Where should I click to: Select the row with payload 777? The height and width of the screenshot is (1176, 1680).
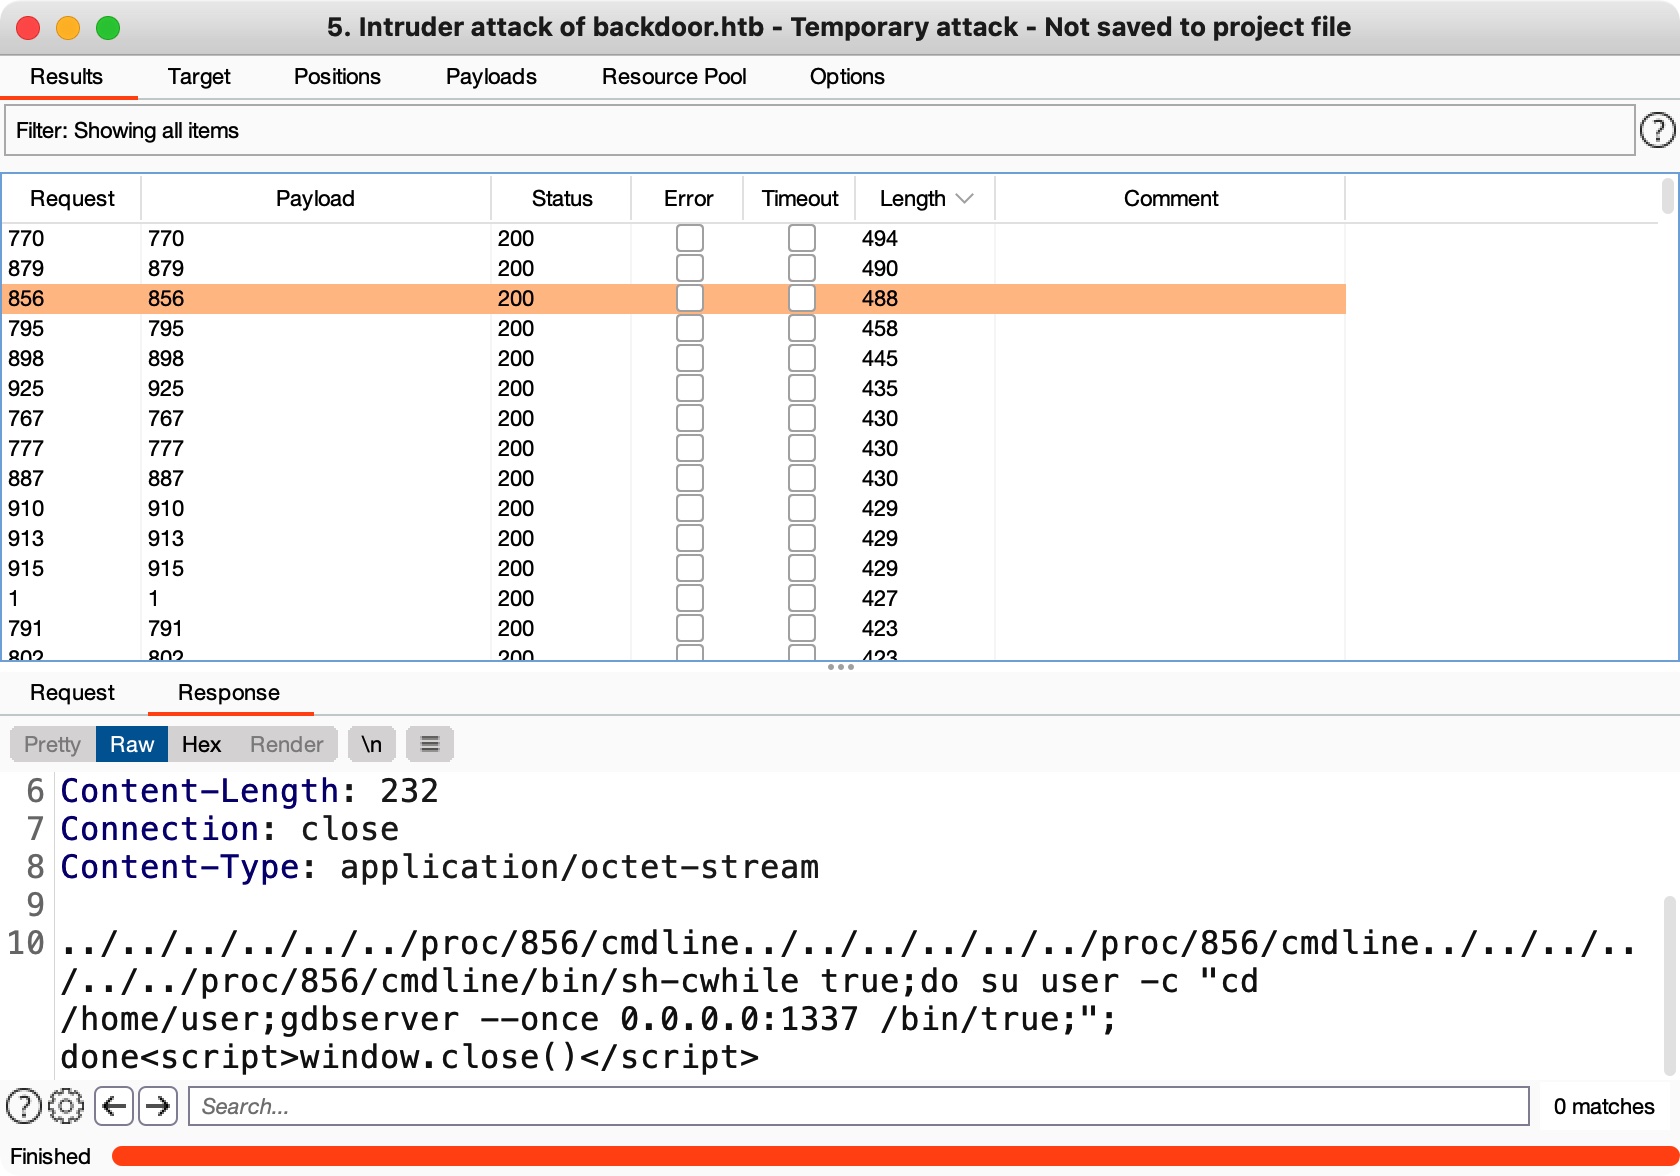pyautogui.click(x=674, y=448)
